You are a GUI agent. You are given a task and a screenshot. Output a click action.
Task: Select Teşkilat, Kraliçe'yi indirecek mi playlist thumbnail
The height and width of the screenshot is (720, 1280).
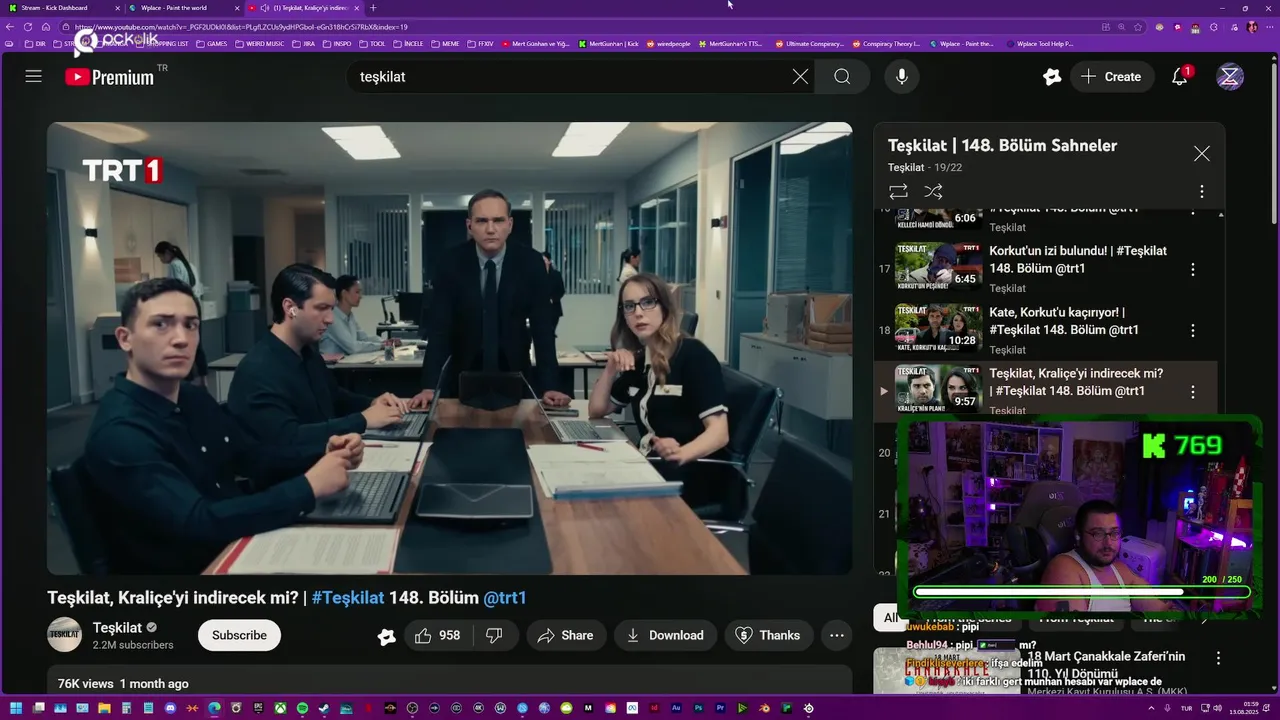click(938, 389)
